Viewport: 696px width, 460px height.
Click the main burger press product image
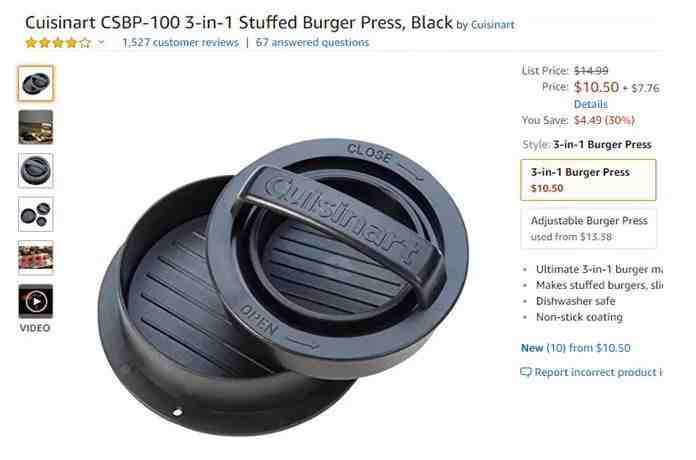pyautogui.click(x=283, y=287)
